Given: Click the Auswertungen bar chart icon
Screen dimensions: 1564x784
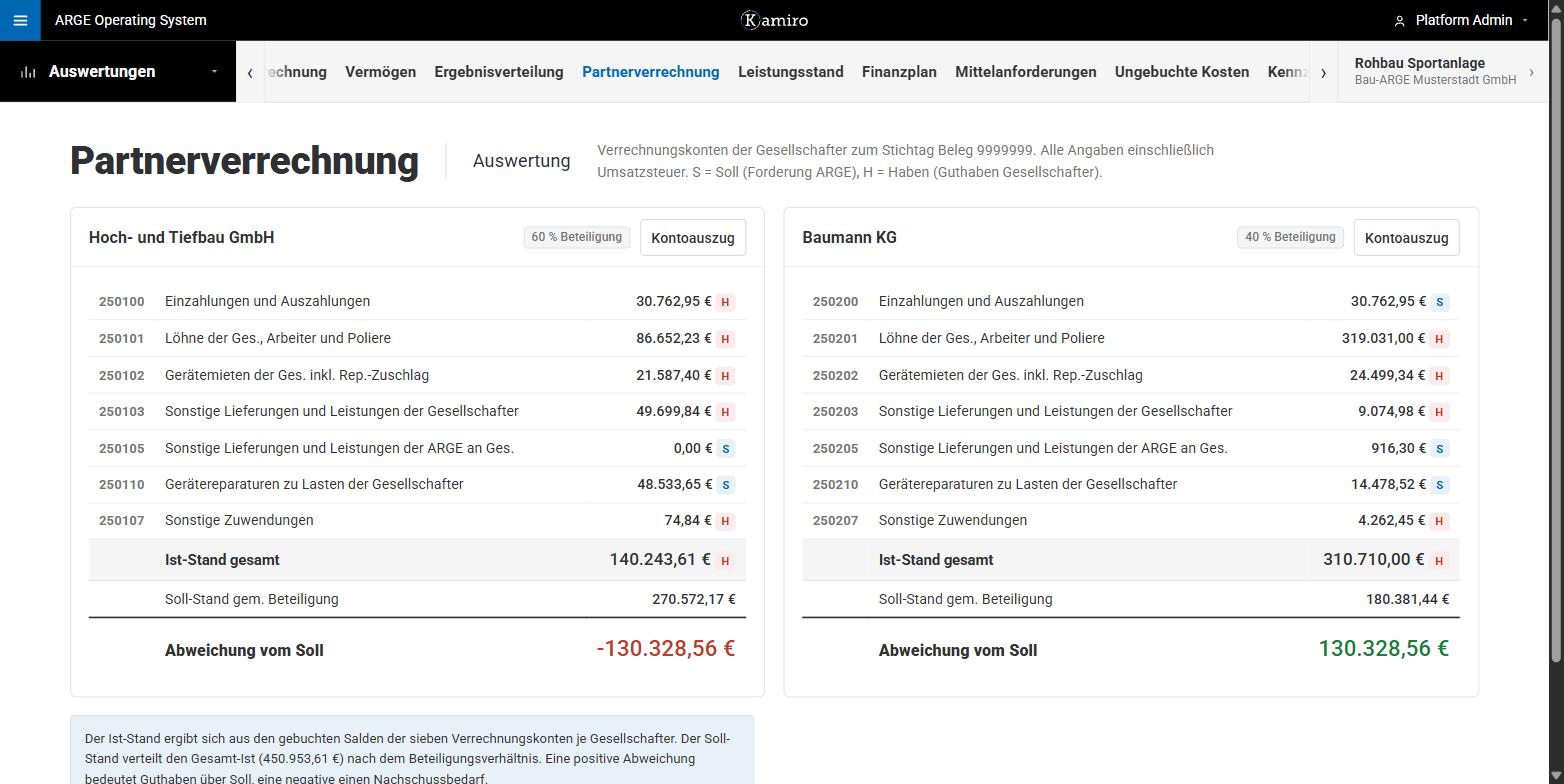Looking at the screenshot, I should point(28,72).
